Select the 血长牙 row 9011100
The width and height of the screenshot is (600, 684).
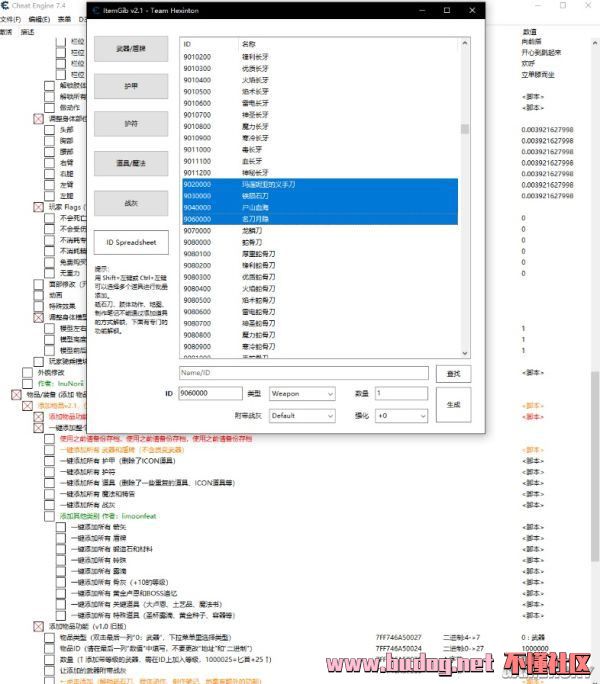[320, 161]
